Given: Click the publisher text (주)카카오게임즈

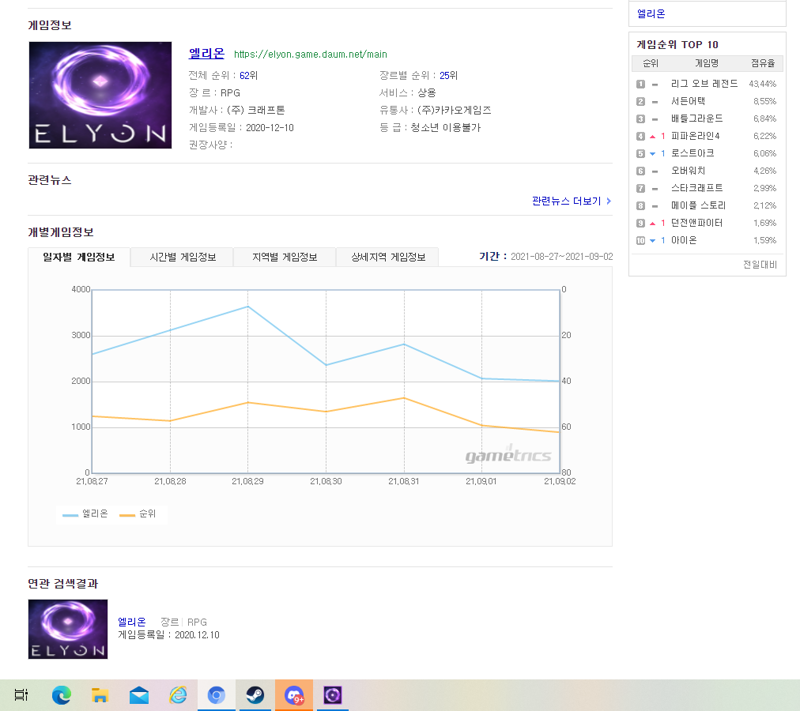Looking at the screenshot, I should click(x=454, y=110).
